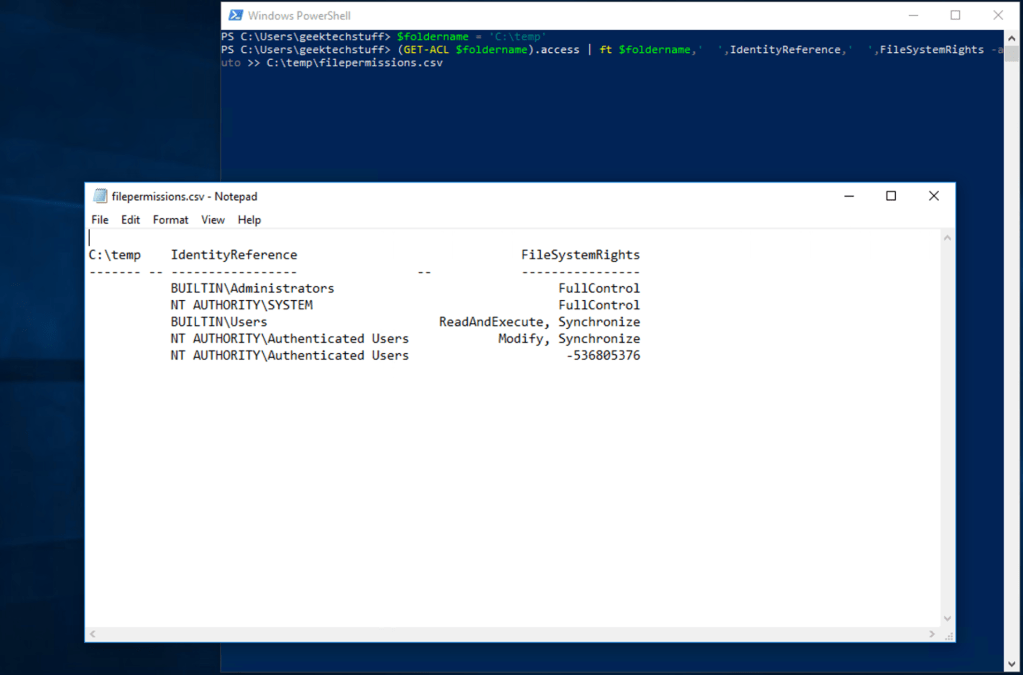Maximize the PowerShell window
This screenshot has width=1023, height=675.
pos(953,15)
